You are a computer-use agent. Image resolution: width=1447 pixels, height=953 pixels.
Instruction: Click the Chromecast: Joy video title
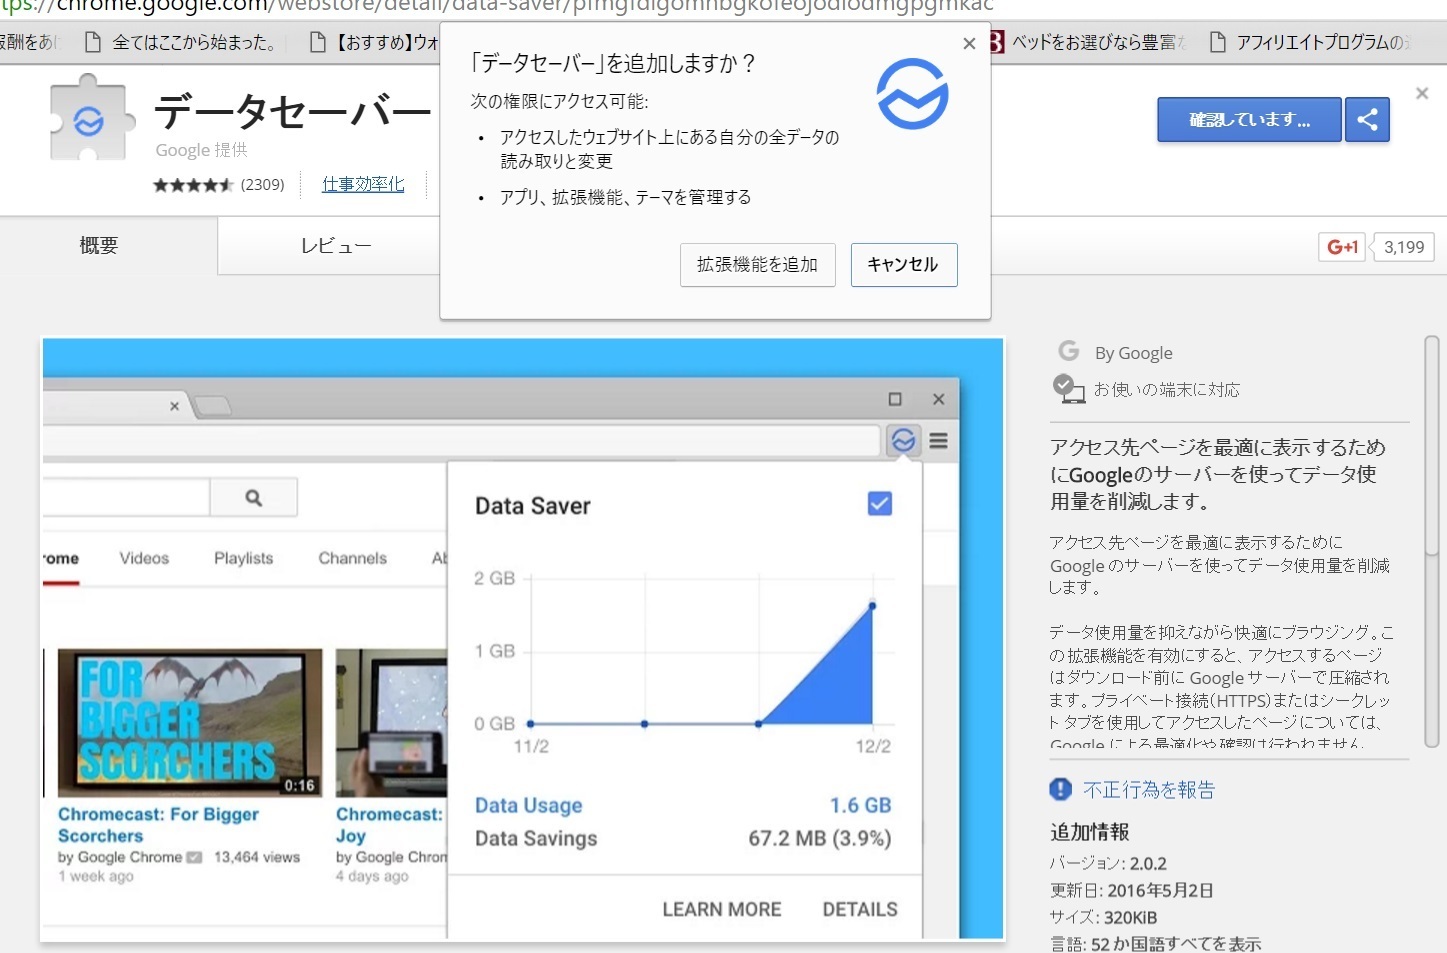[x=390, y=825]
